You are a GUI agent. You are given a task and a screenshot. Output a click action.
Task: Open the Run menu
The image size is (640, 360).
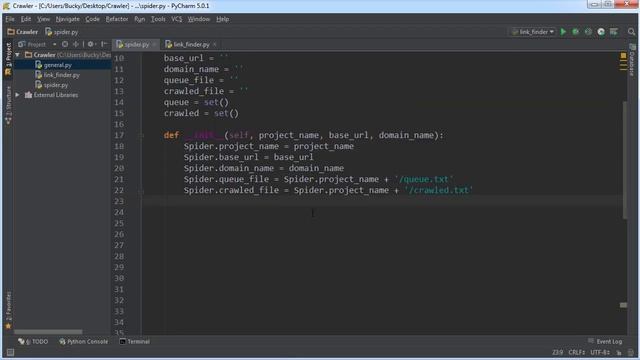140,19
